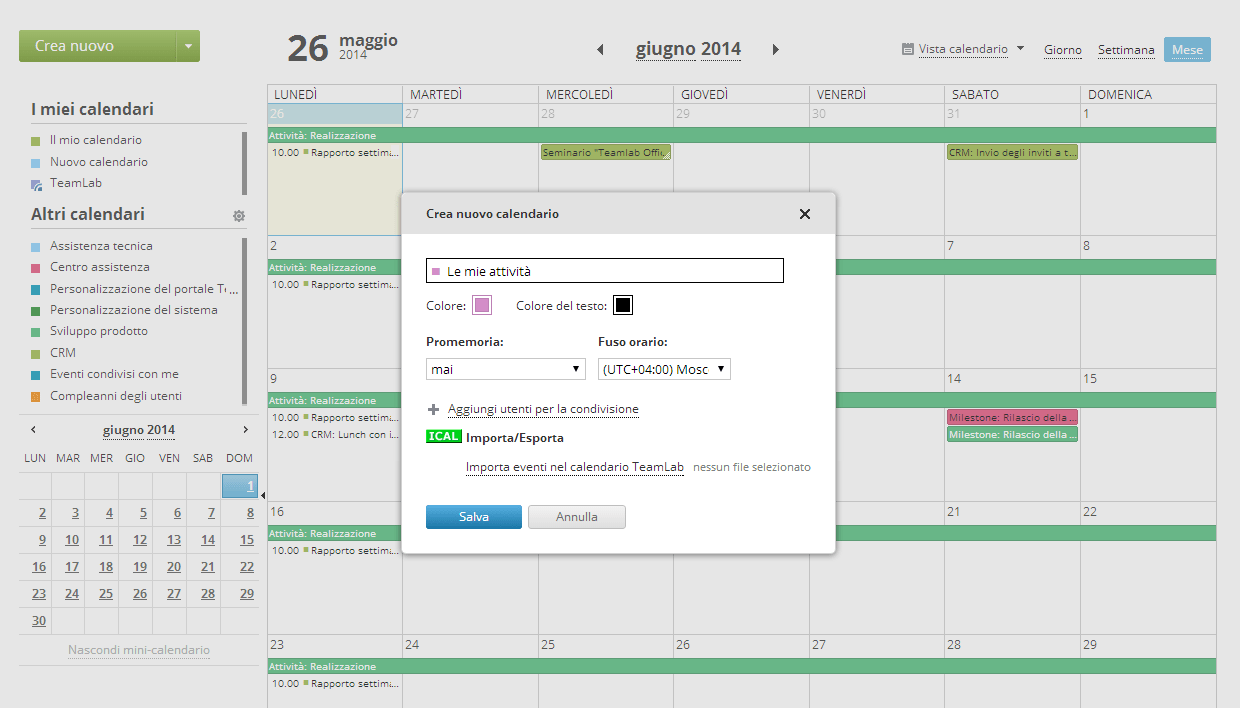Go to next month in main header
1240x708 pixels.
pos(775,49)
